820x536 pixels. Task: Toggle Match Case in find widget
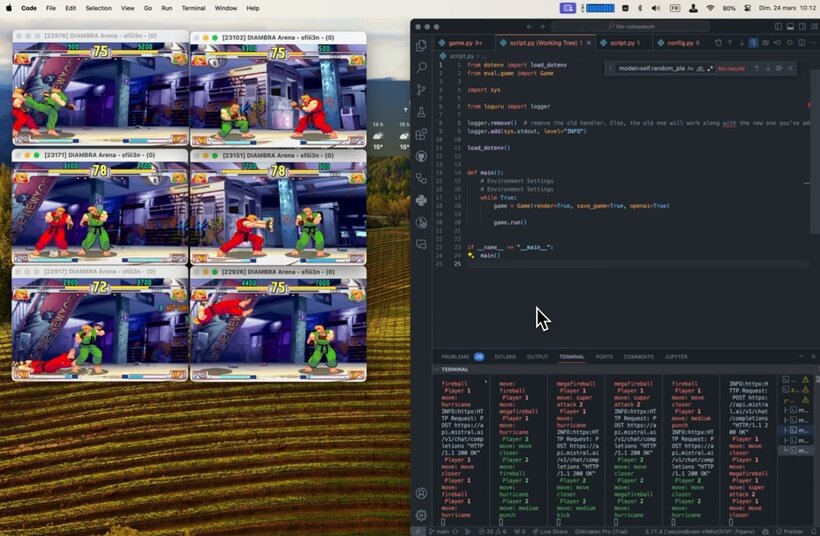(690, 68)
